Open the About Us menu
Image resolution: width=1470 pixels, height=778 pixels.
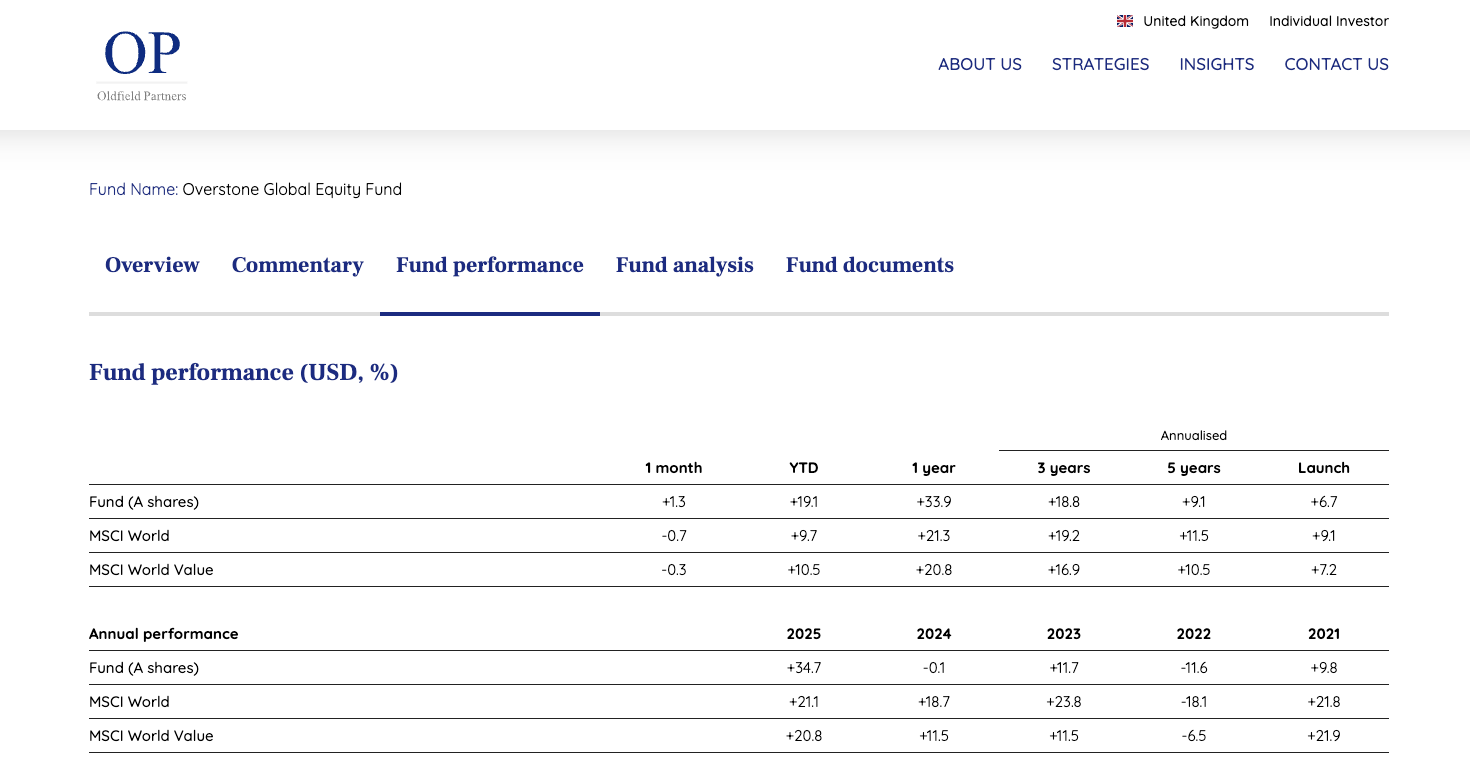tap(980, 64)
